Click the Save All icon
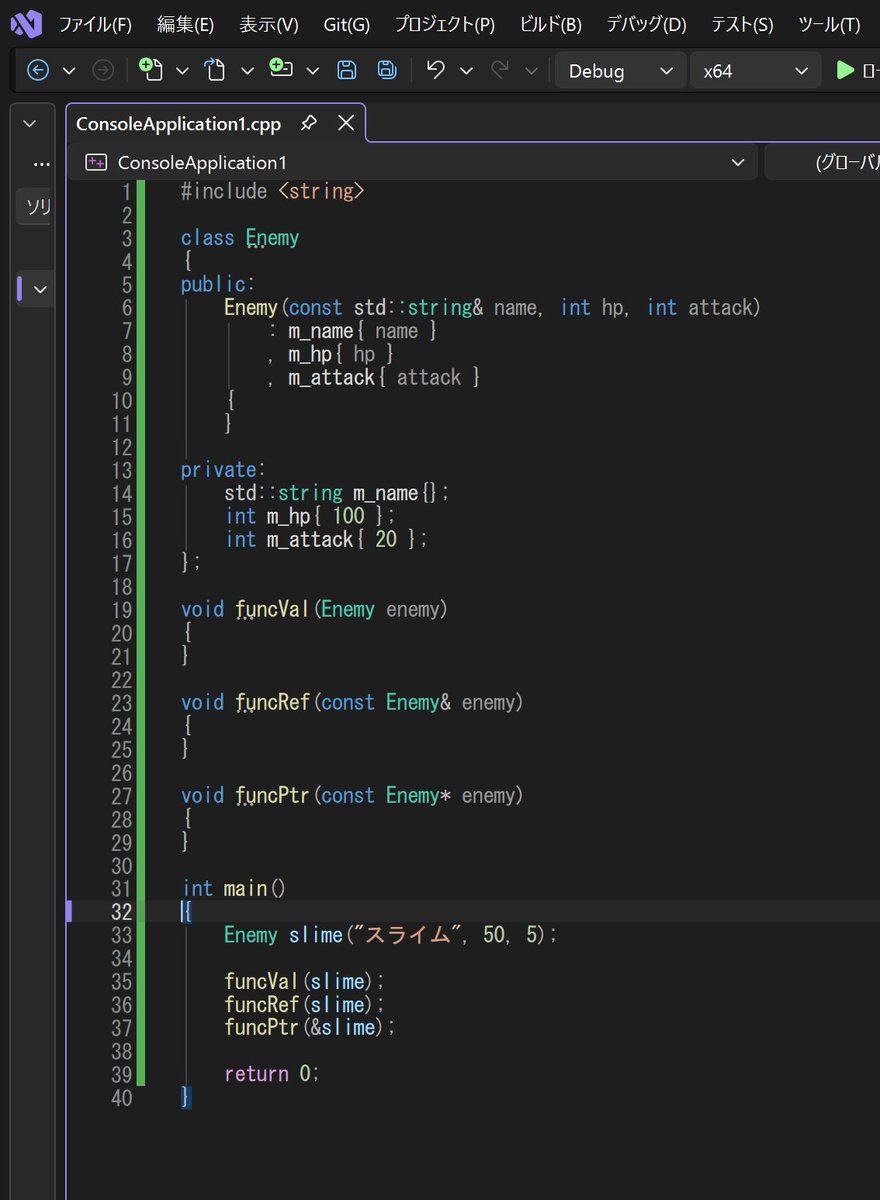This screenshot has width=880, height=1200. 387,70
